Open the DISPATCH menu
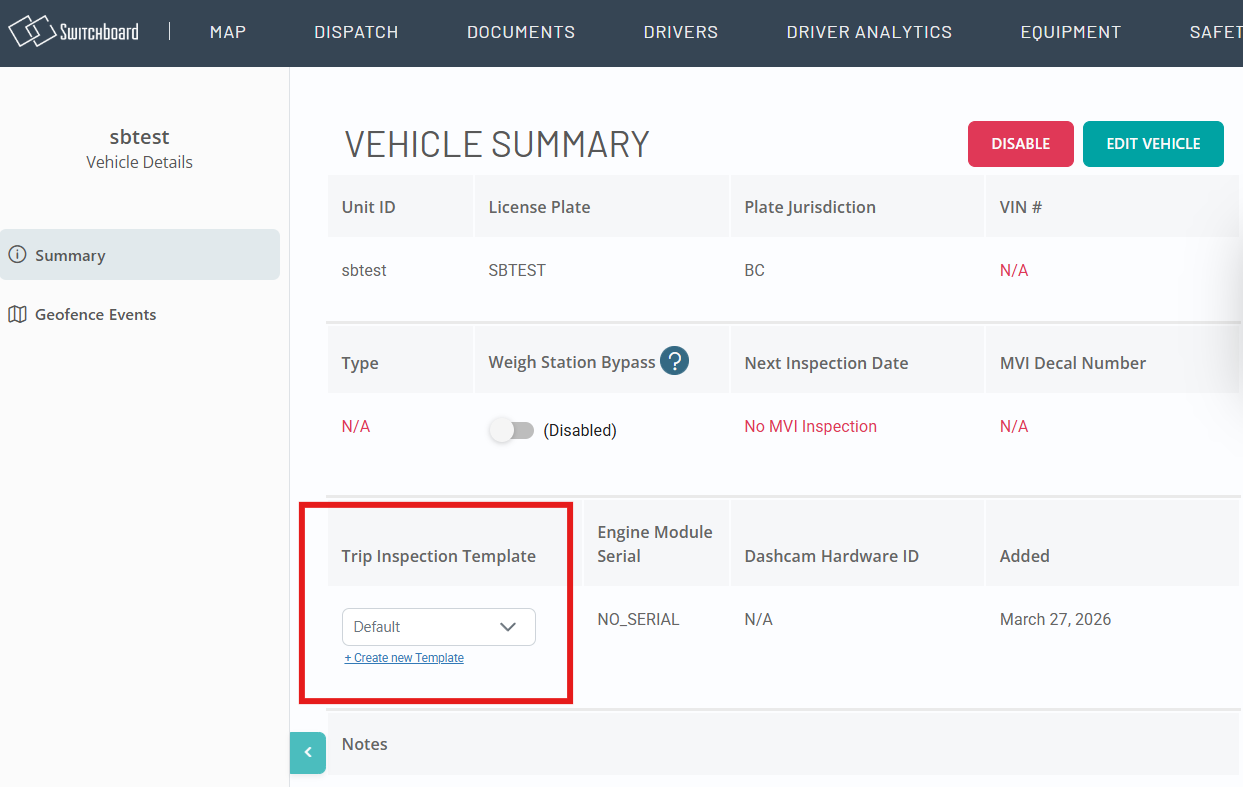The width and height of the screenshot is (1243, 787). tap(356, 32)
